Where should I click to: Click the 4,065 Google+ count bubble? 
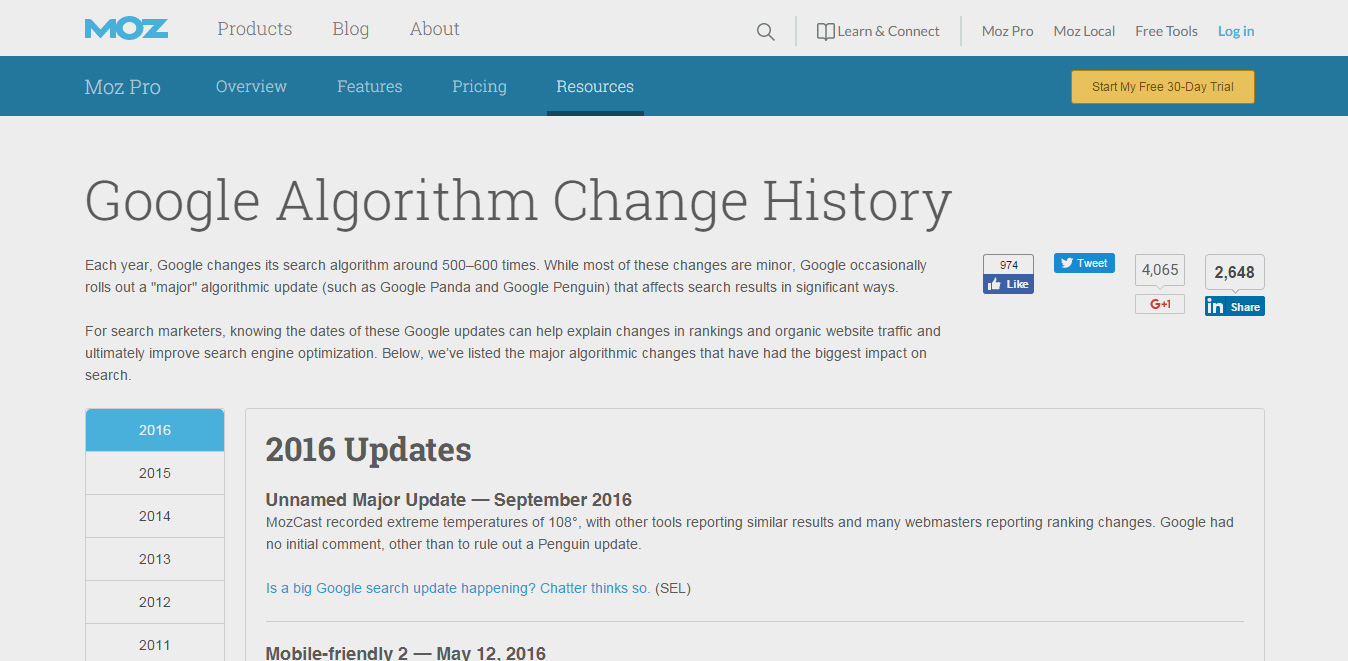pyautogui.click(x=1160, y=270)
